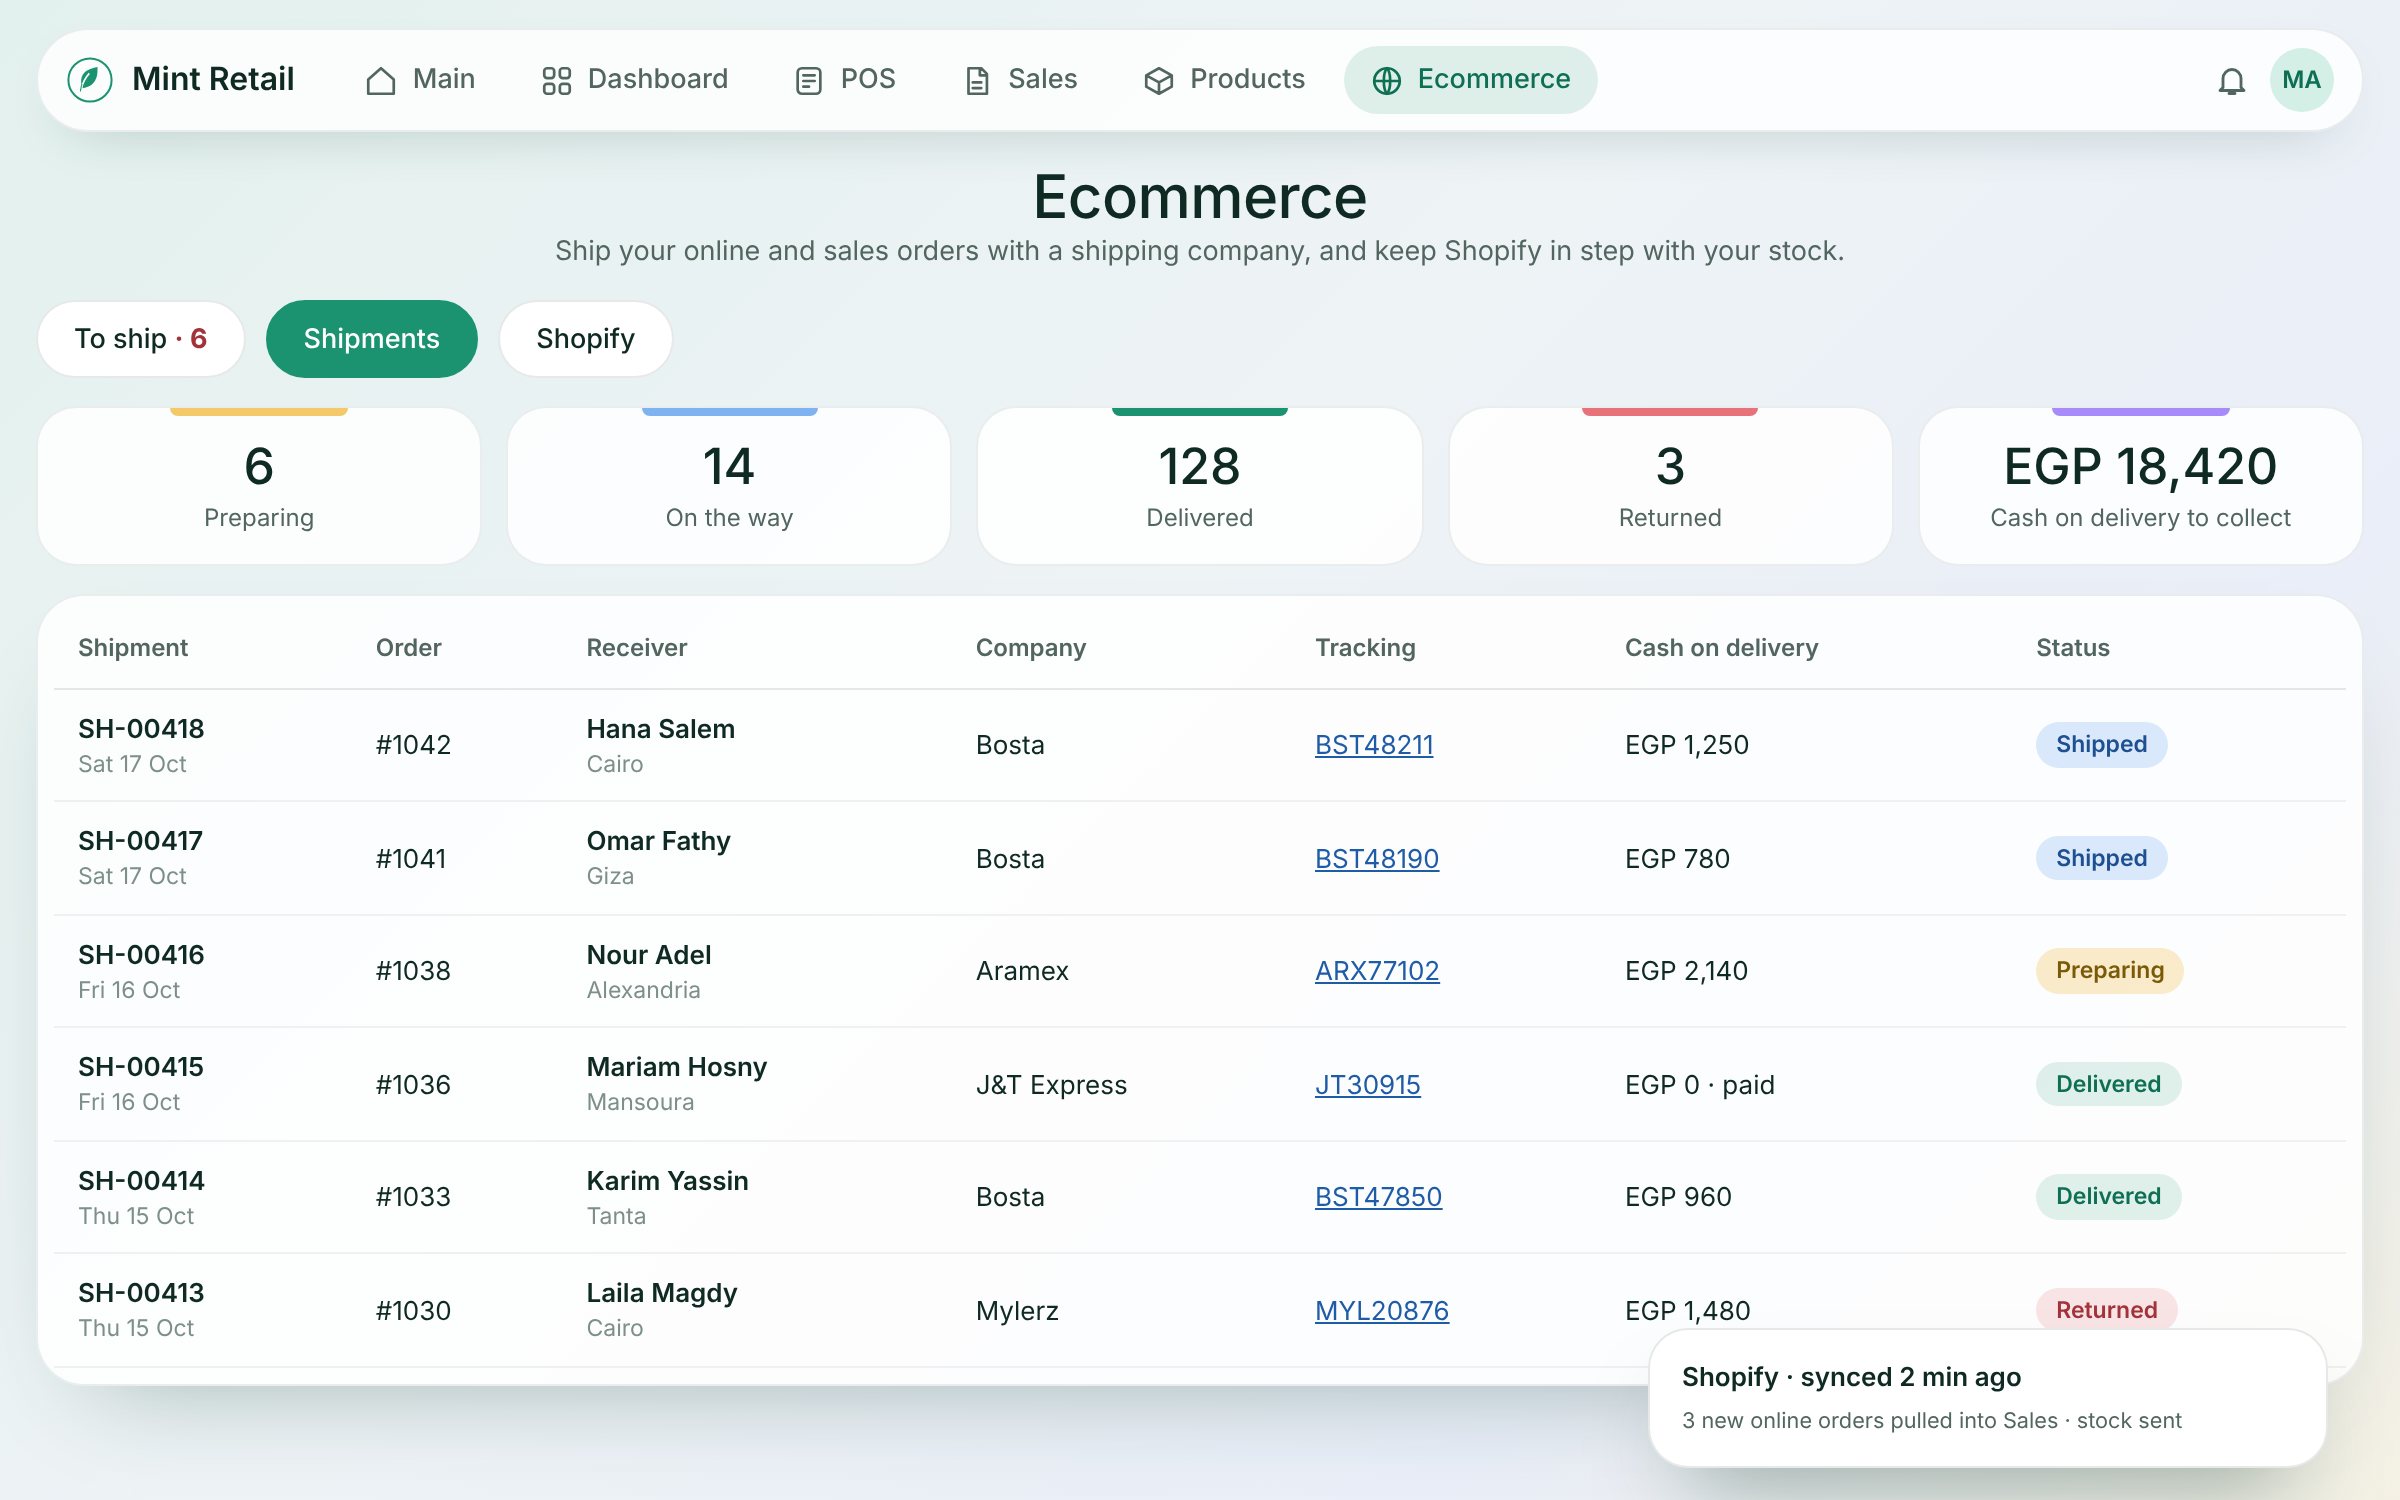Select the Shipments tab
Image resolution: width=2400 pixels, height=1500 pixels.
[371, 339]
